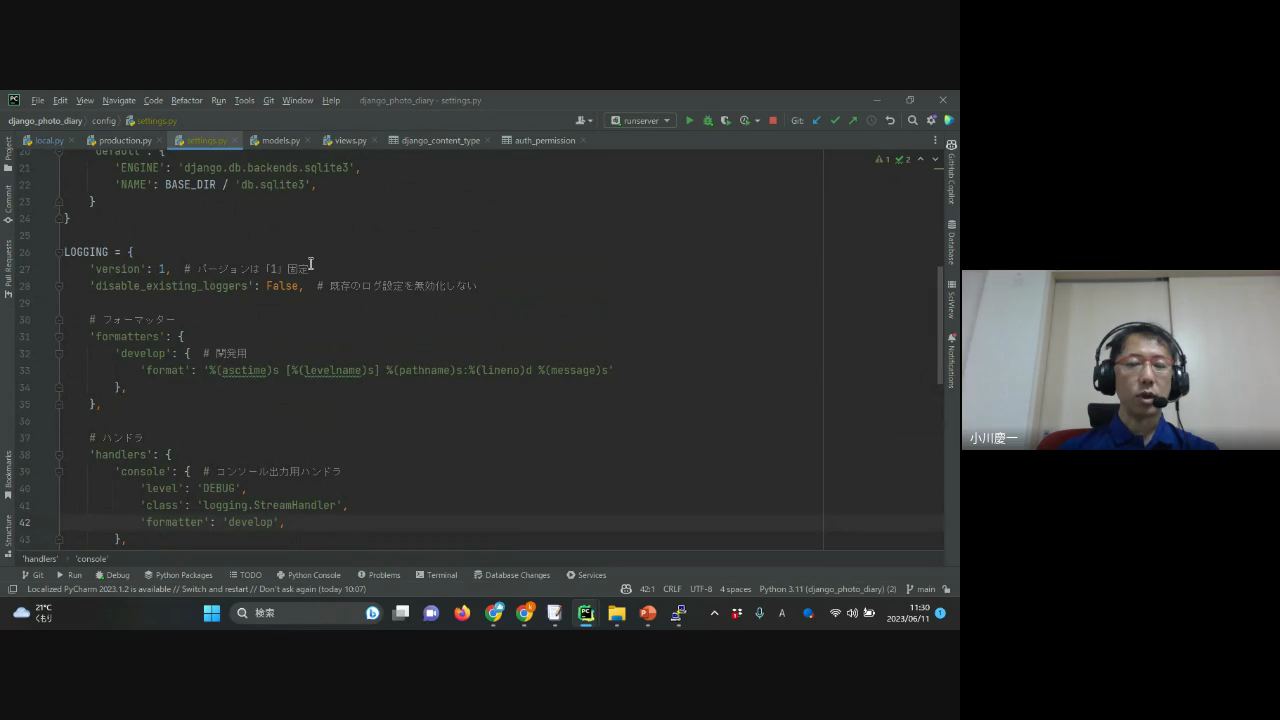1280x720 pixels.
Task: Open the Python 3.11 interpreter selector
Action: click(x=827, y=589)
